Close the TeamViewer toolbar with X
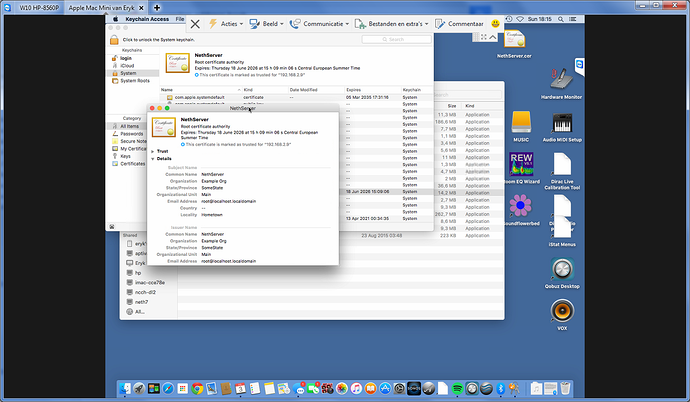 tap(195, 24)
